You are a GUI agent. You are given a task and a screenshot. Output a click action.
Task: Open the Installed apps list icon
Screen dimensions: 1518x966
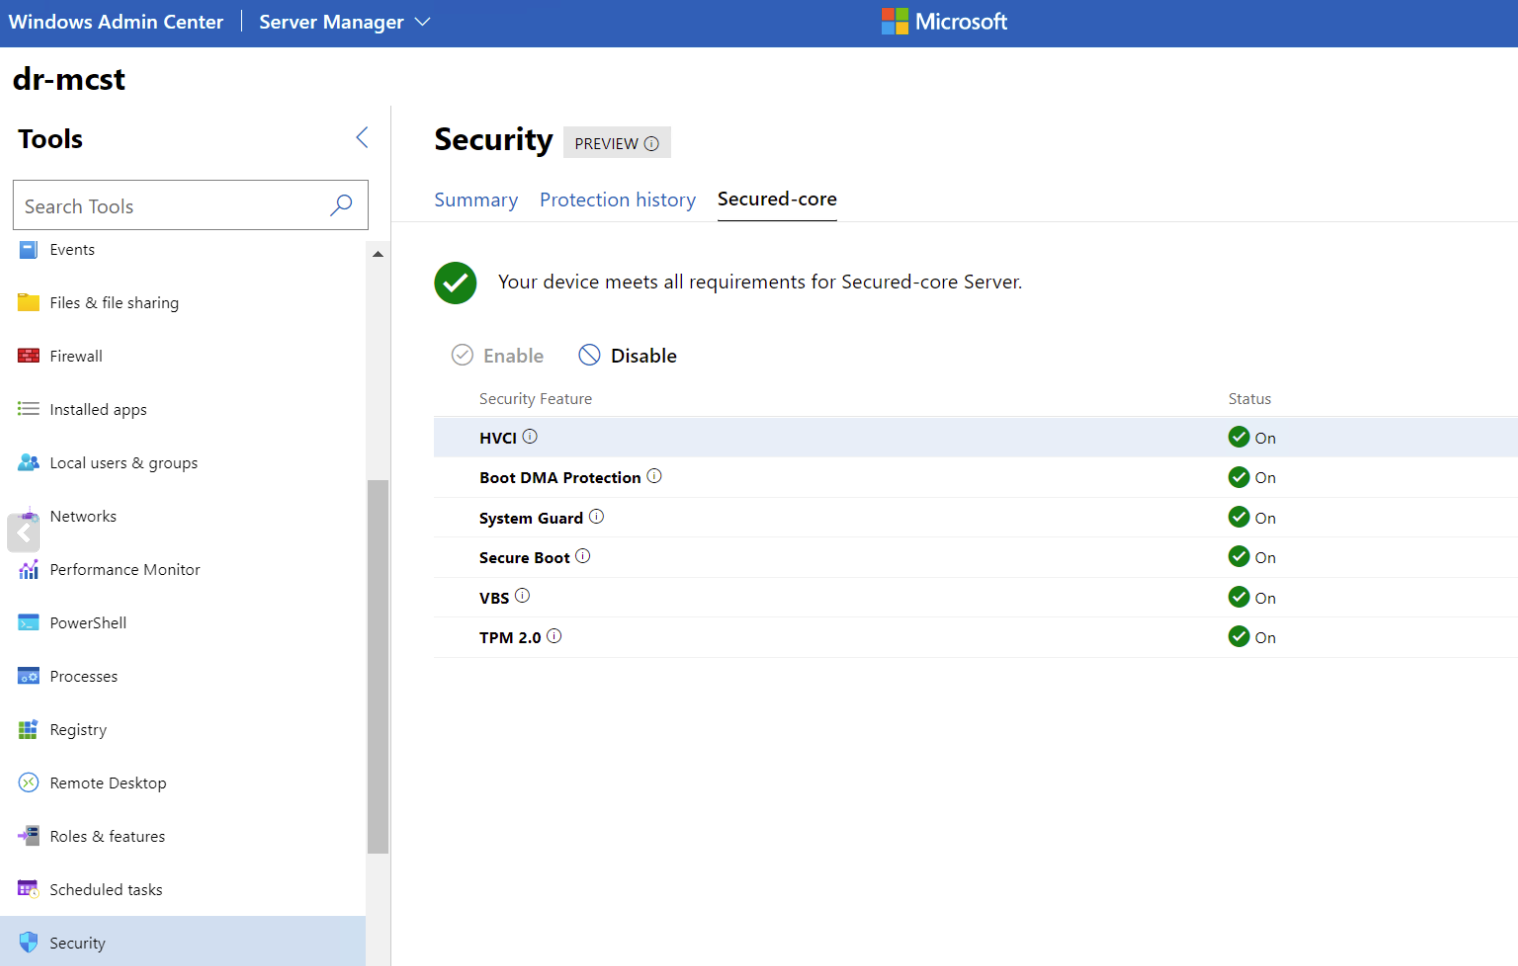[x=28, y=409]
